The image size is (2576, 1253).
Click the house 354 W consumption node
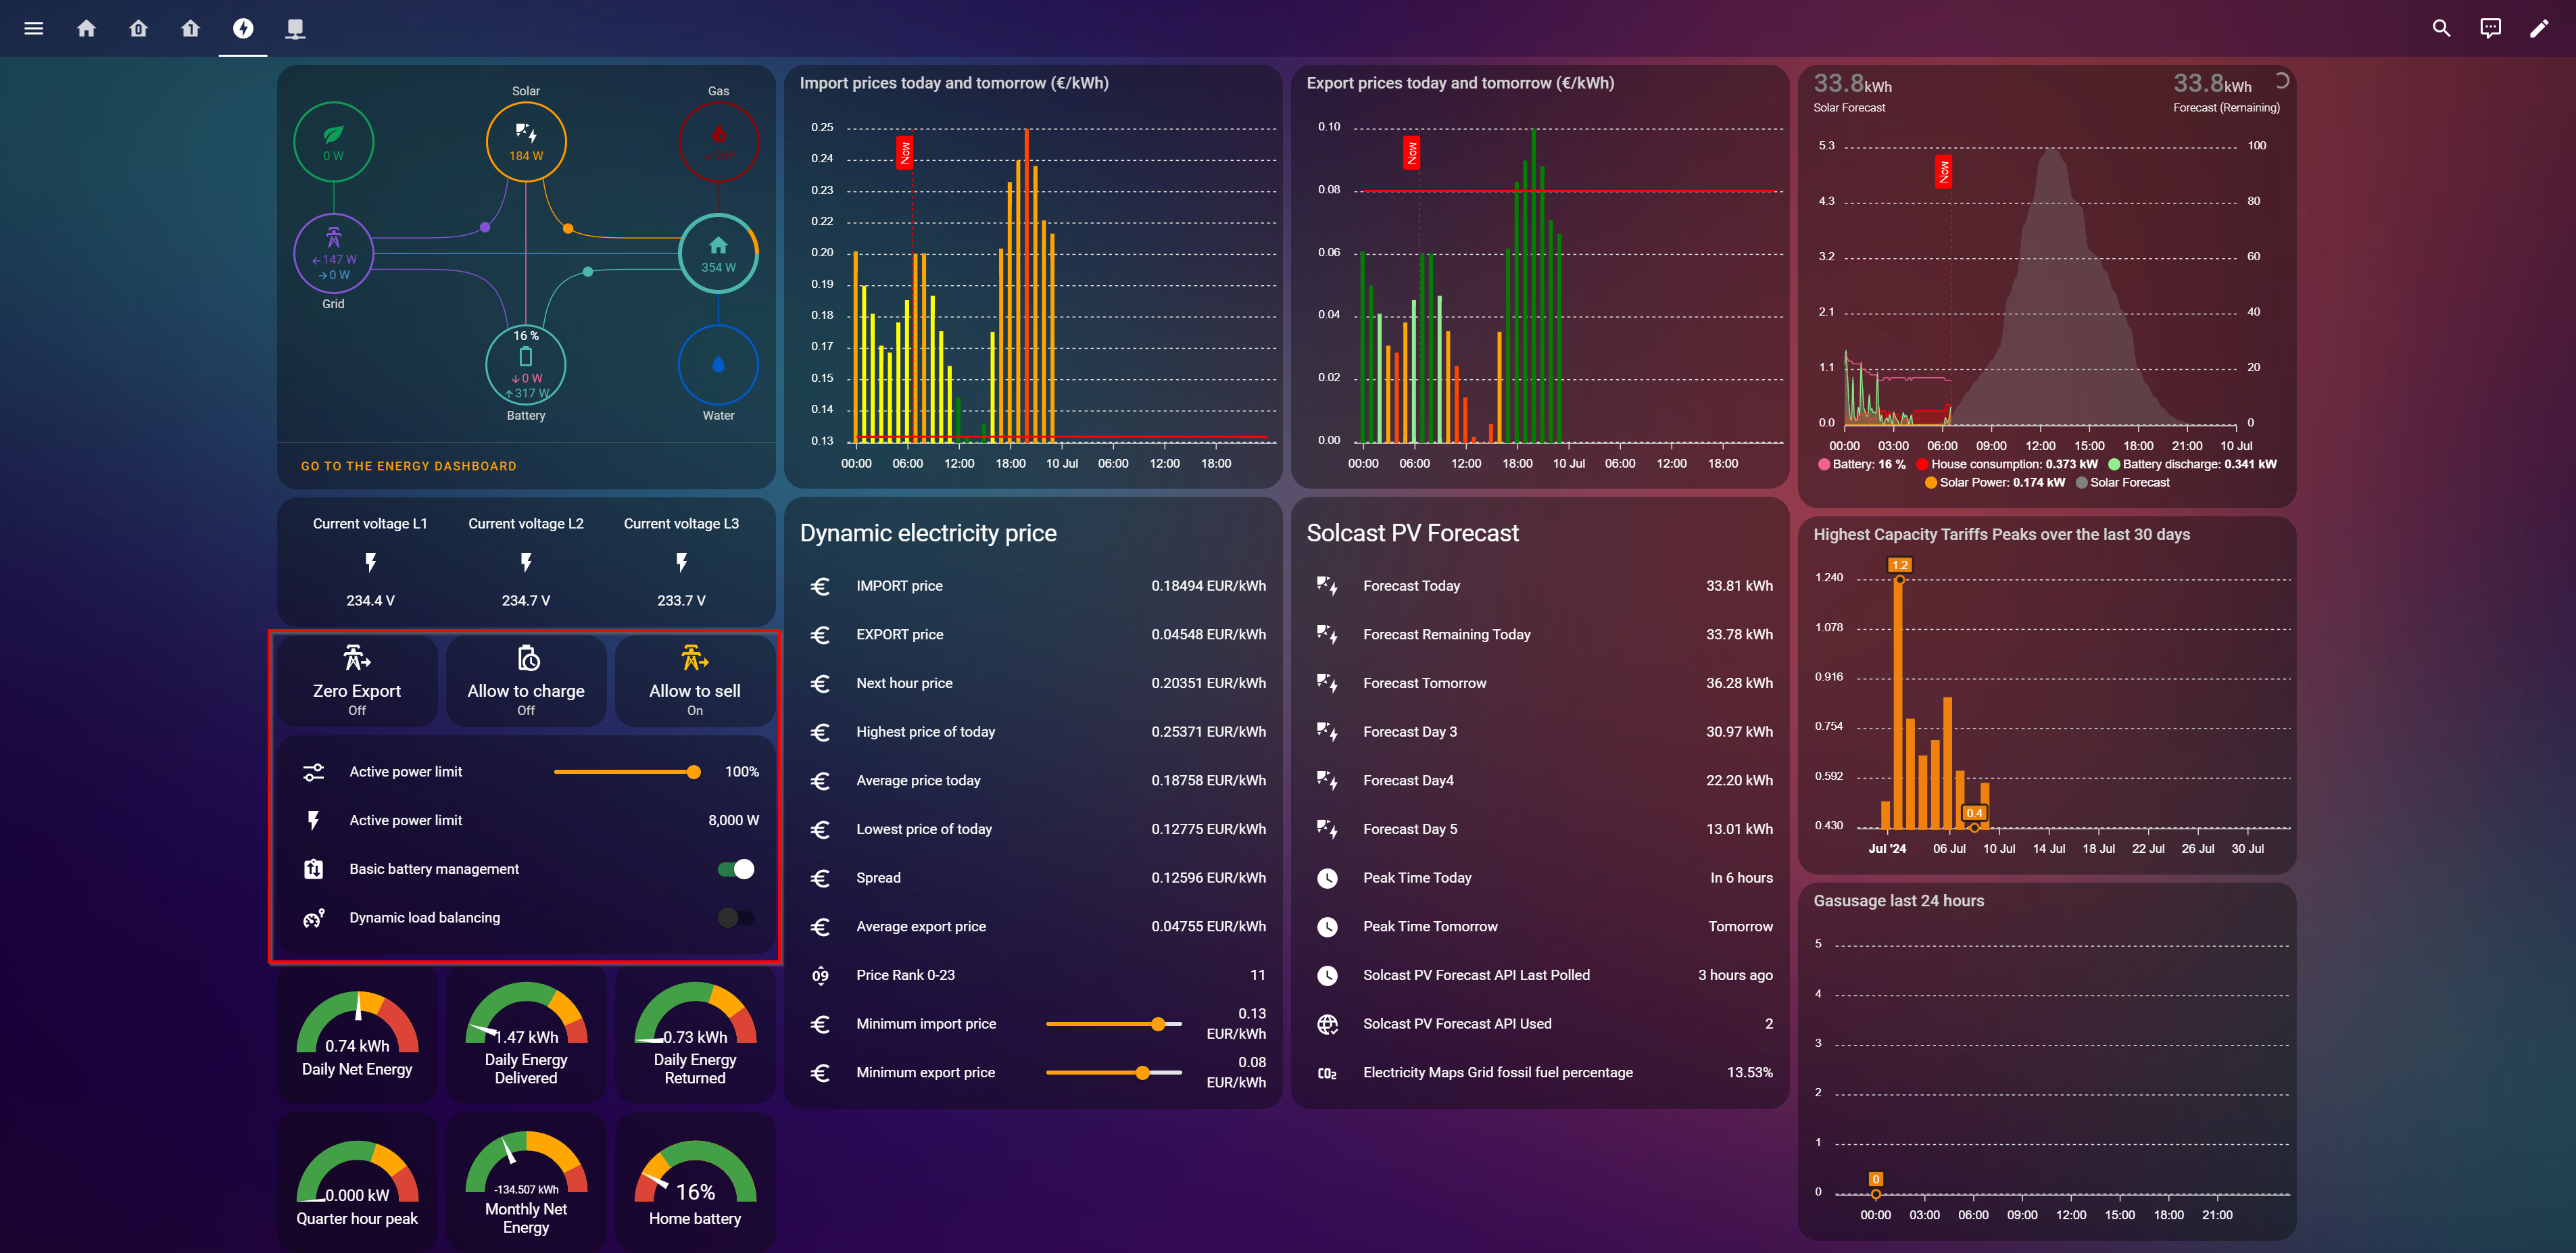pyautogui.click(x=718, y=253)
